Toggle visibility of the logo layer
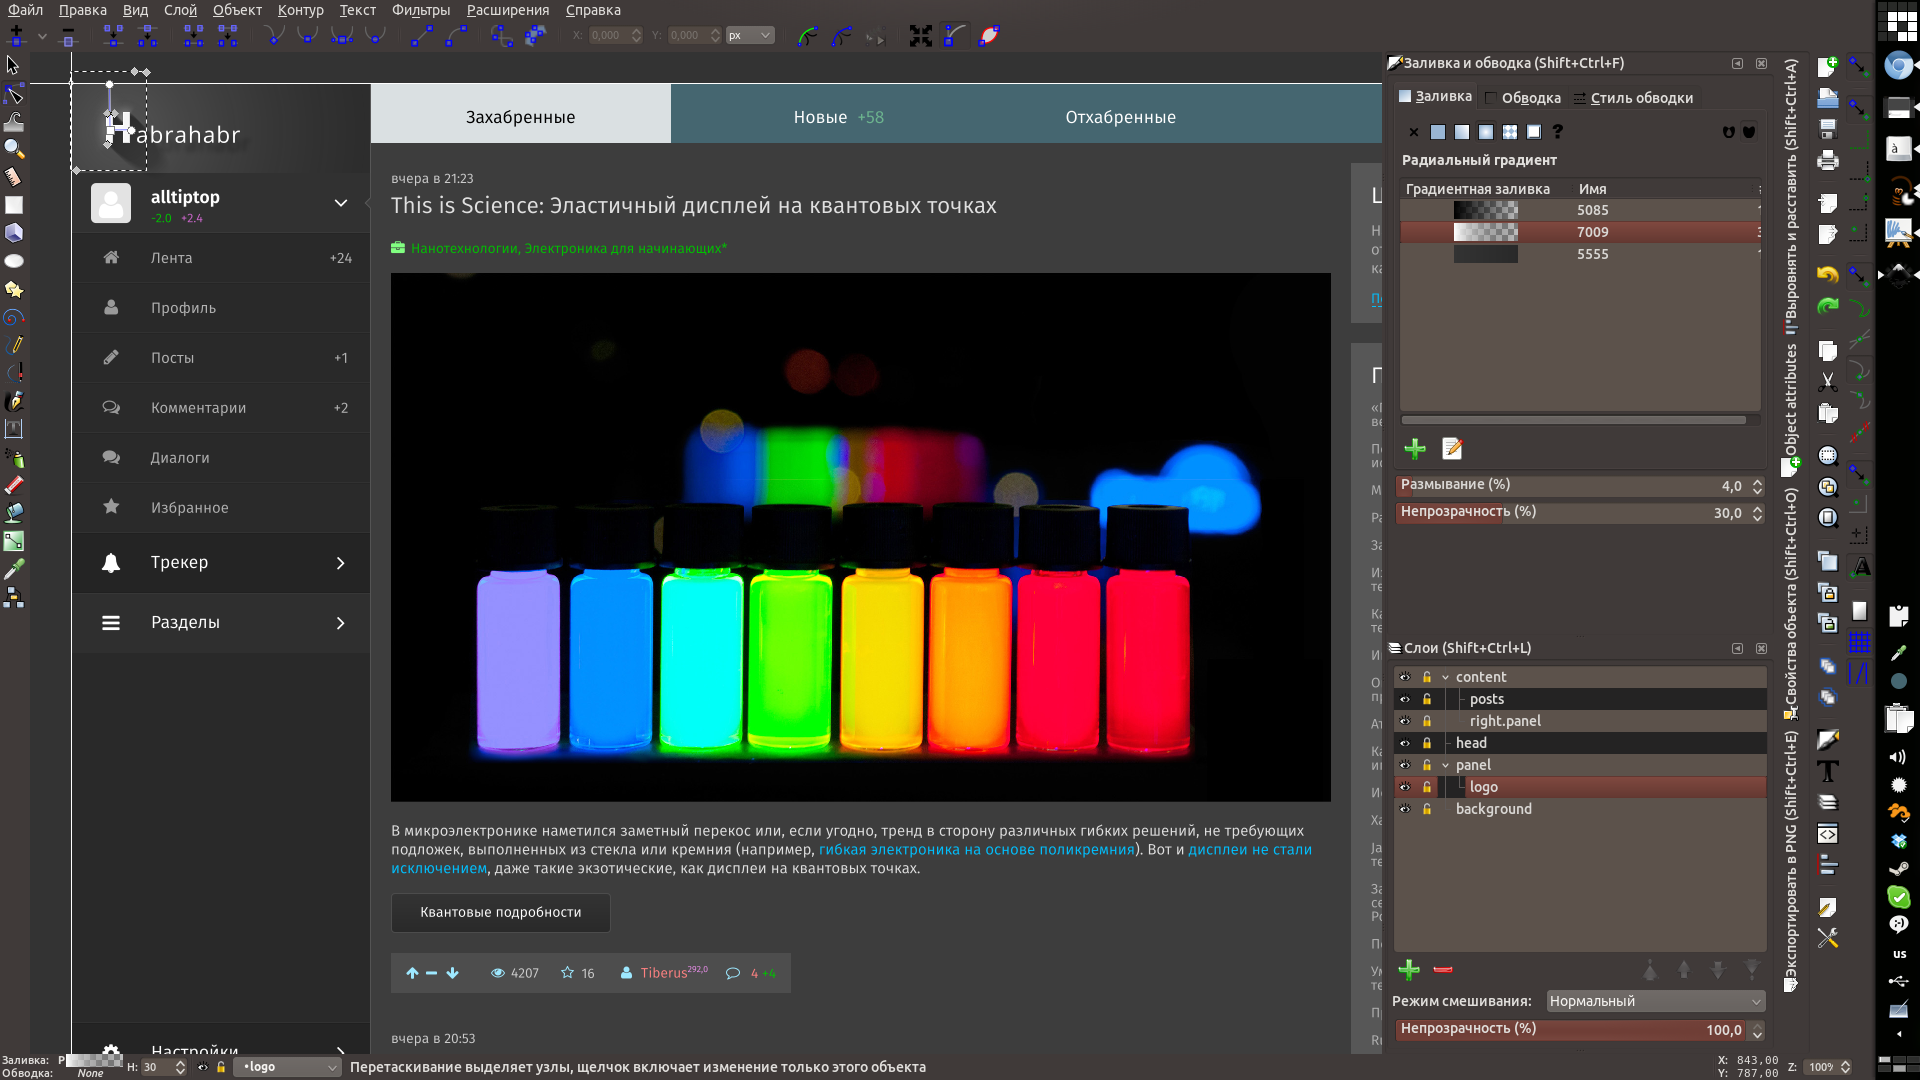 click(x=1402, y=786)
